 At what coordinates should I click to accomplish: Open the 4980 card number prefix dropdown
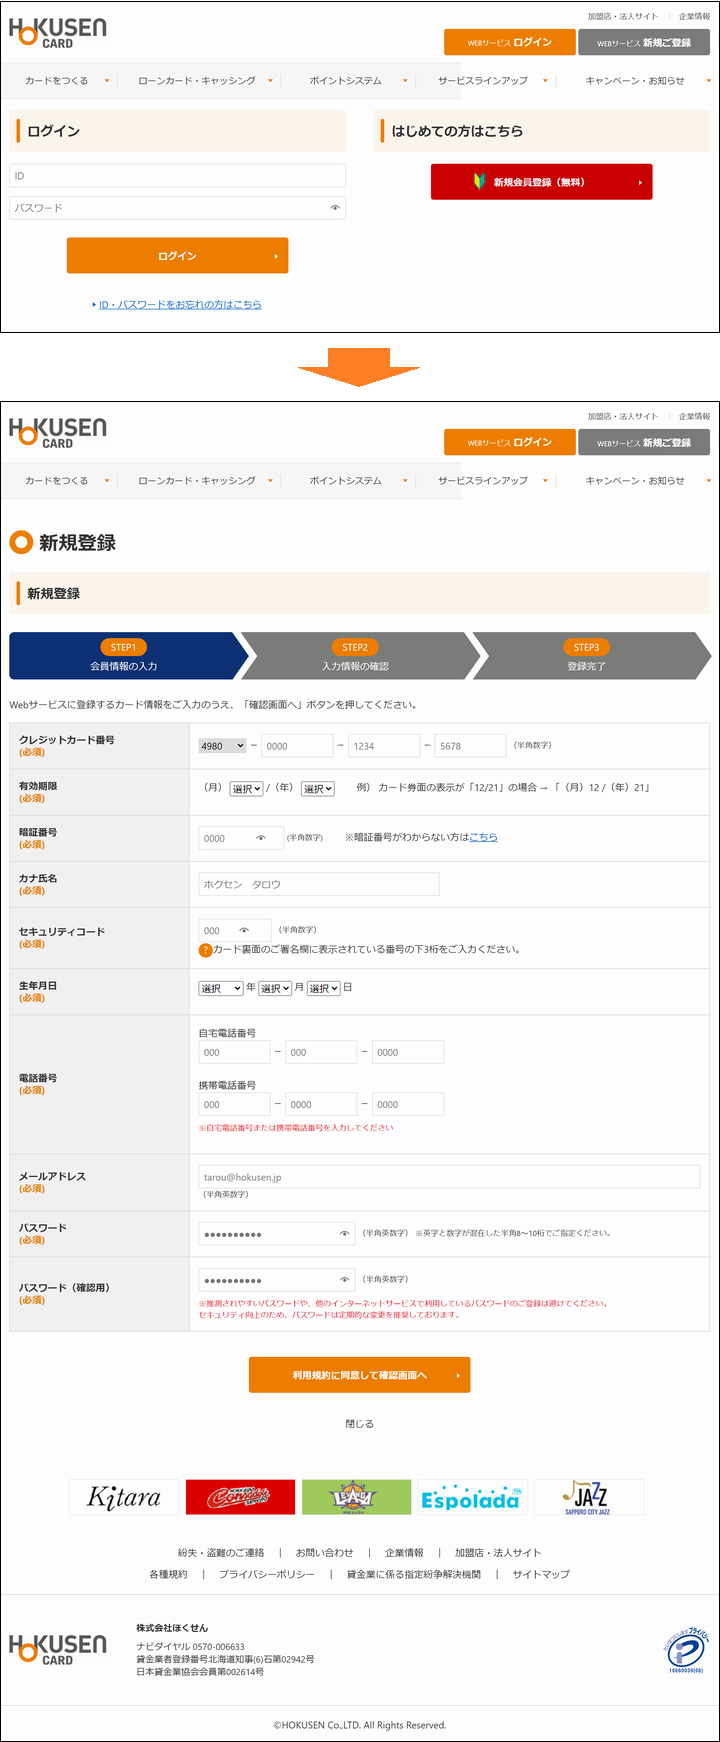[222, 746]
